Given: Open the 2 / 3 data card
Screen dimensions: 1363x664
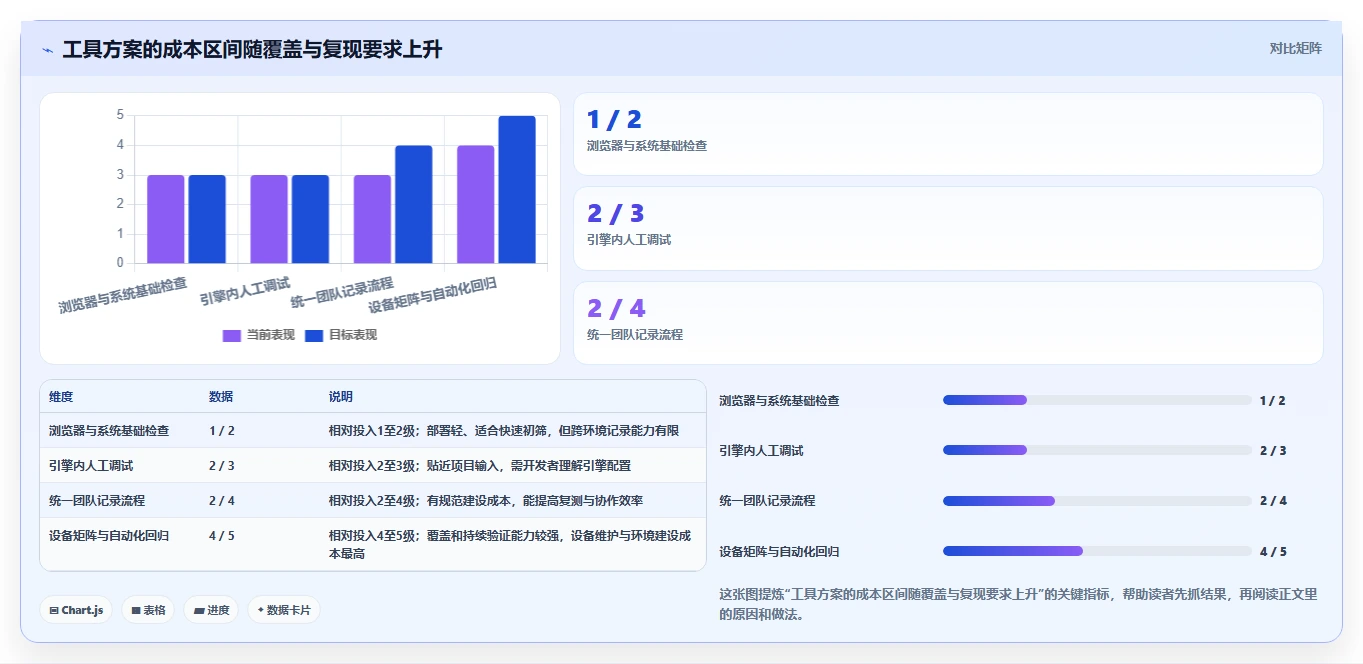Looking at the screenshot, I should [948, 228].
